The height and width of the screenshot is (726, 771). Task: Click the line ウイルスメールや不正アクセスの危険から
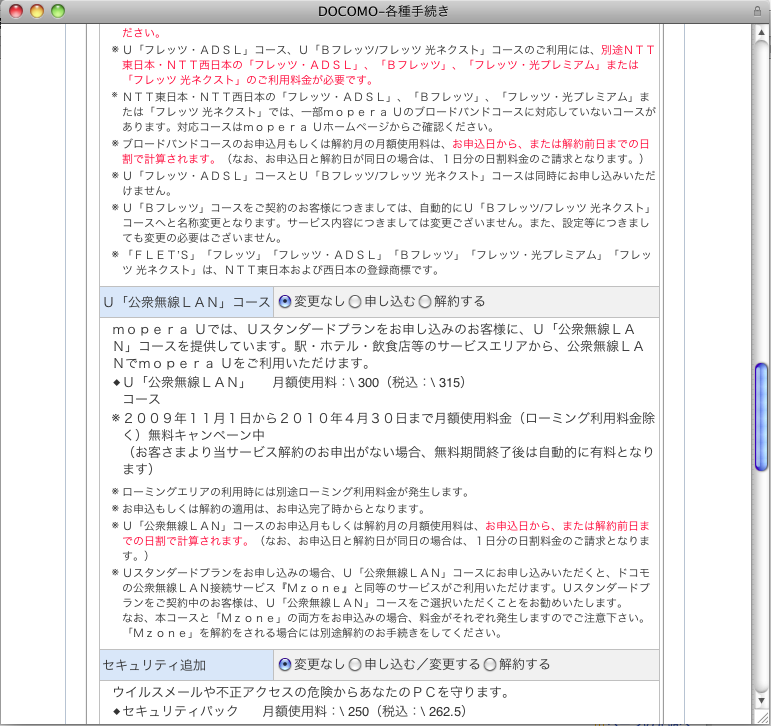(311, 692)
